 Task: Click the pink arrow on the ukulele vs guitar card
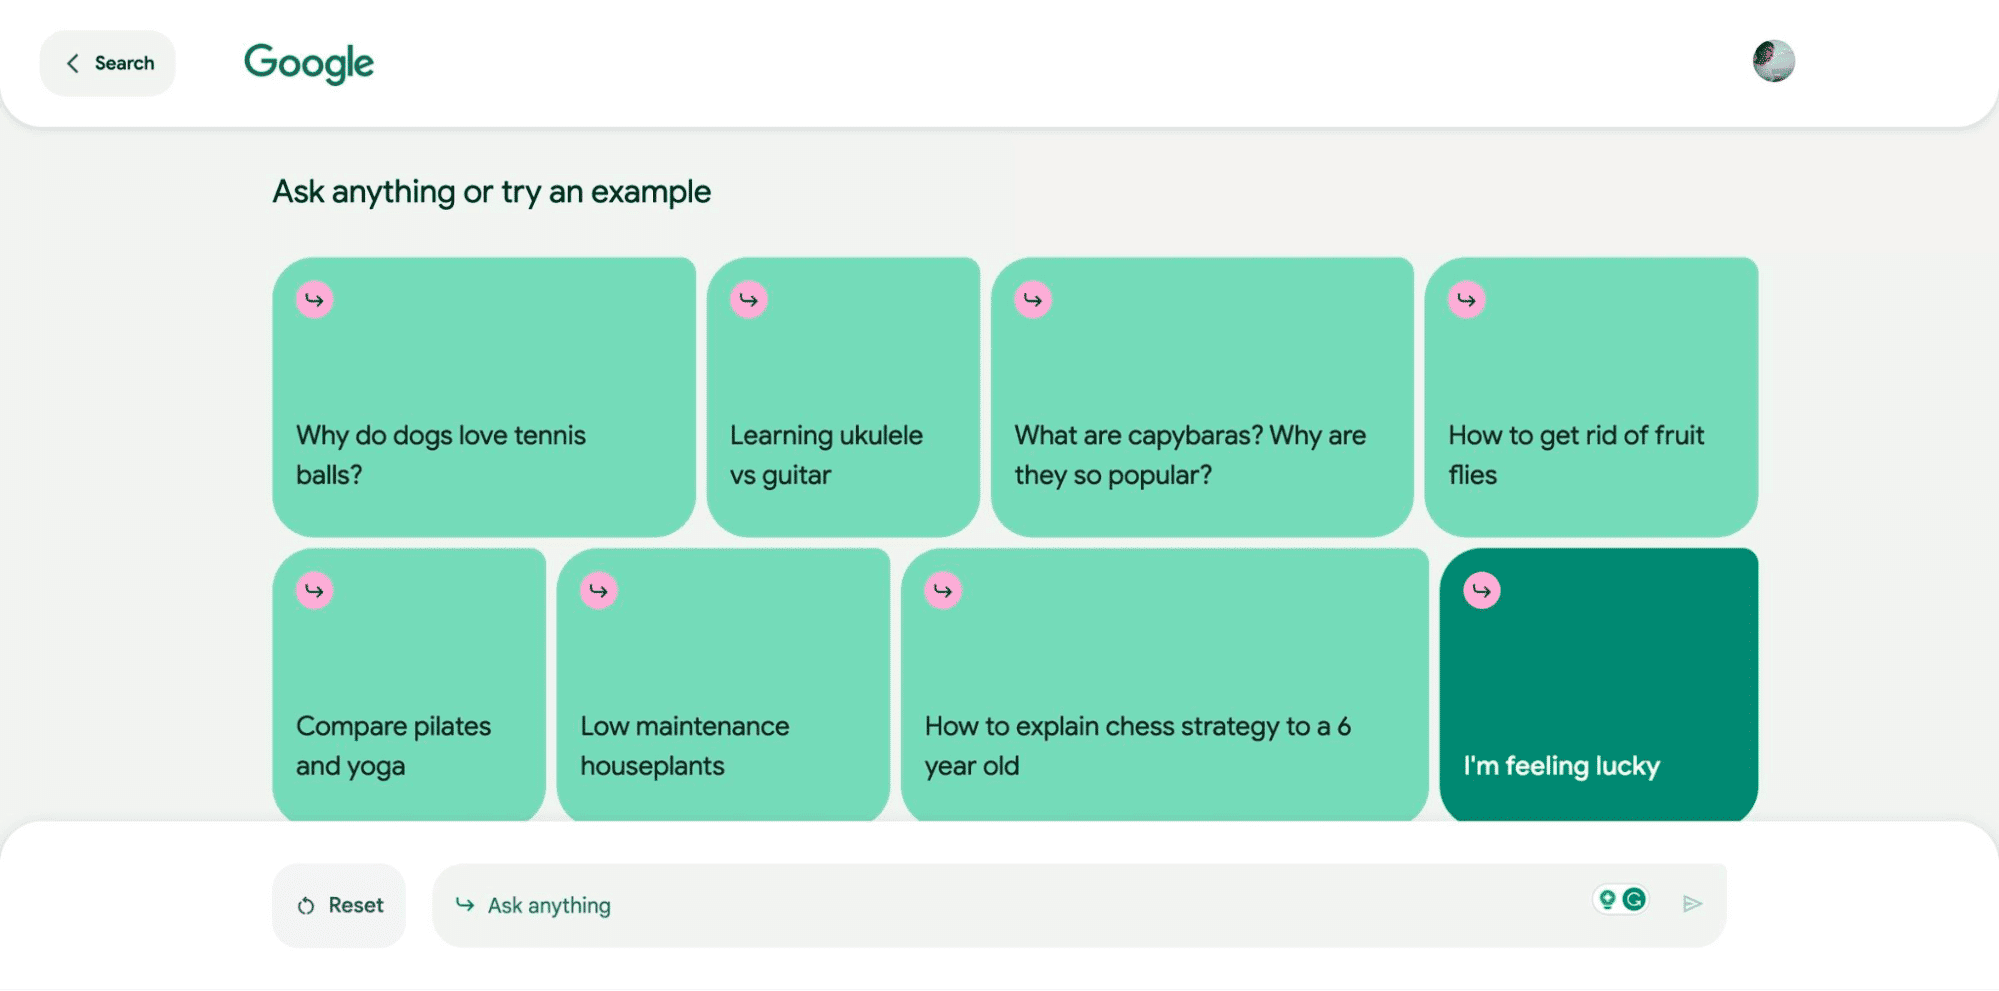[x=748, y=299]
